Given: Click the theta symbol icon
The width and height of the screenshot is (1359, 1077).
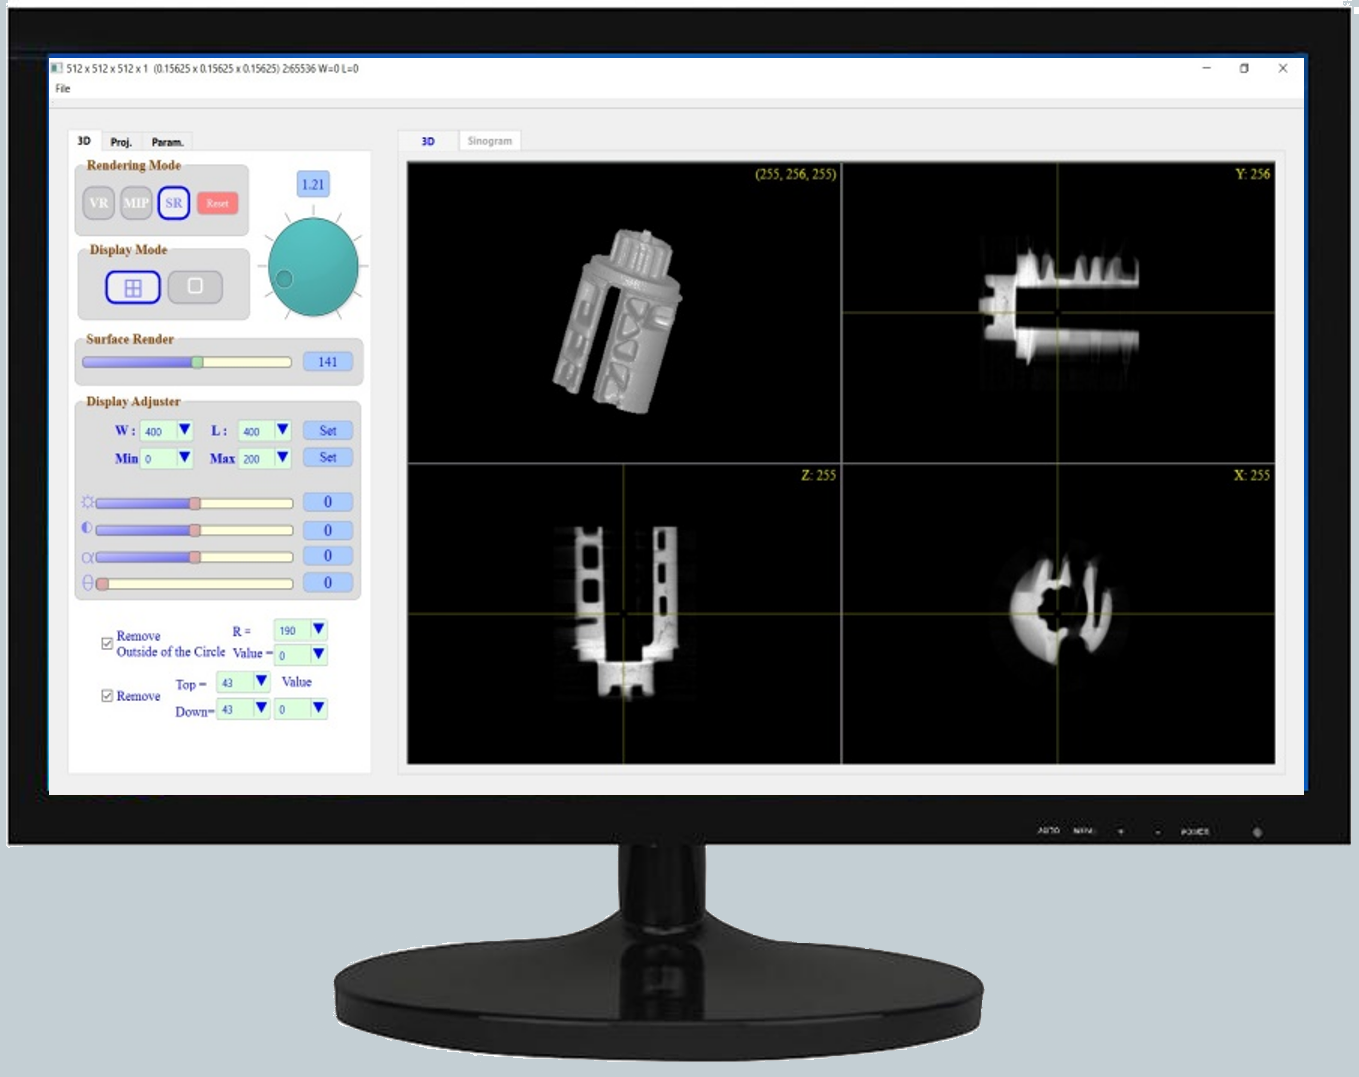Looking at the screenshot, I should tap(88, 583).
